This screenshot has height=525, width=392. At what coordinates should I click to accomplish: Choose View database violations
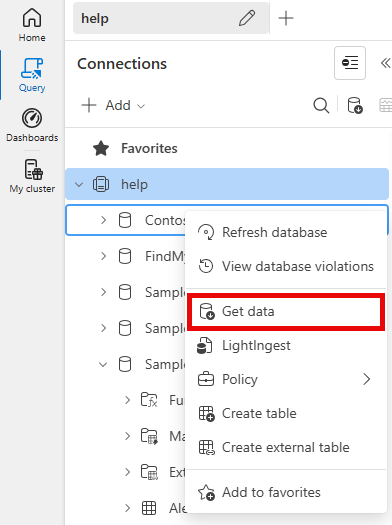pos(286,267)
